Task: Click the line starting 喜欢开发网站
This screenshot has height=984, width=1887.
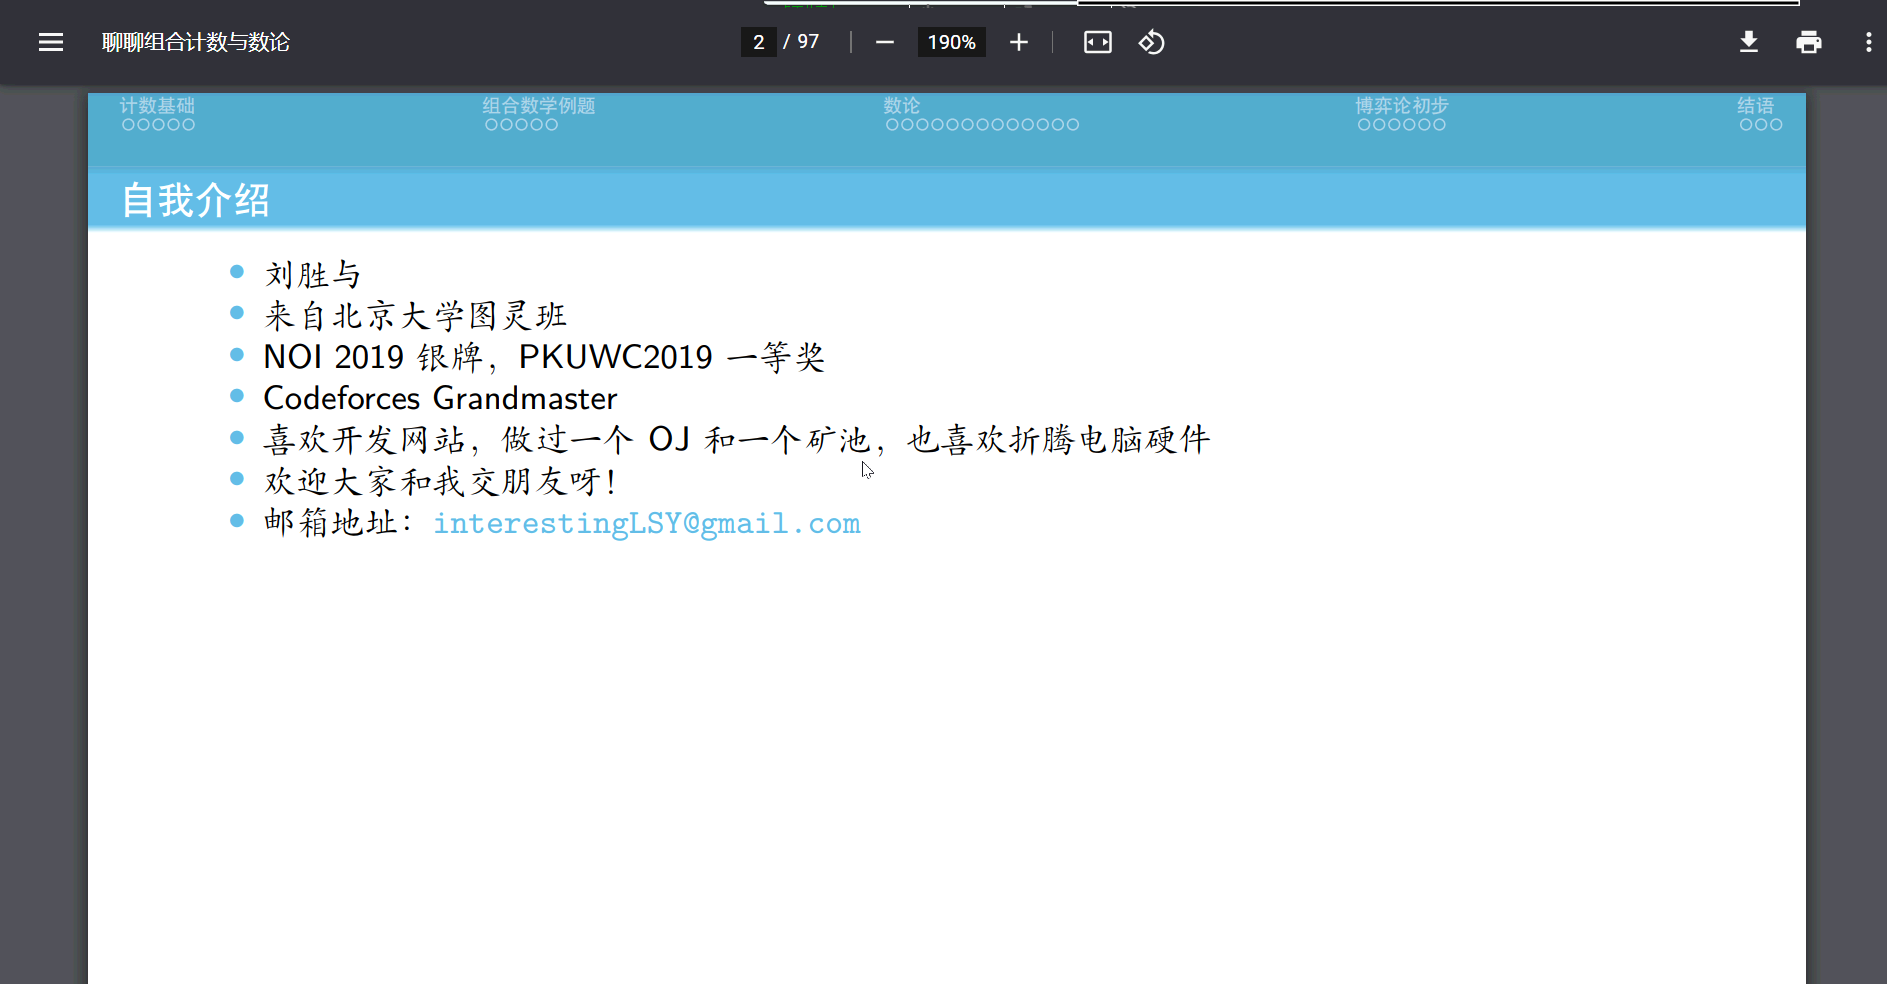Action: click(737, 440)
